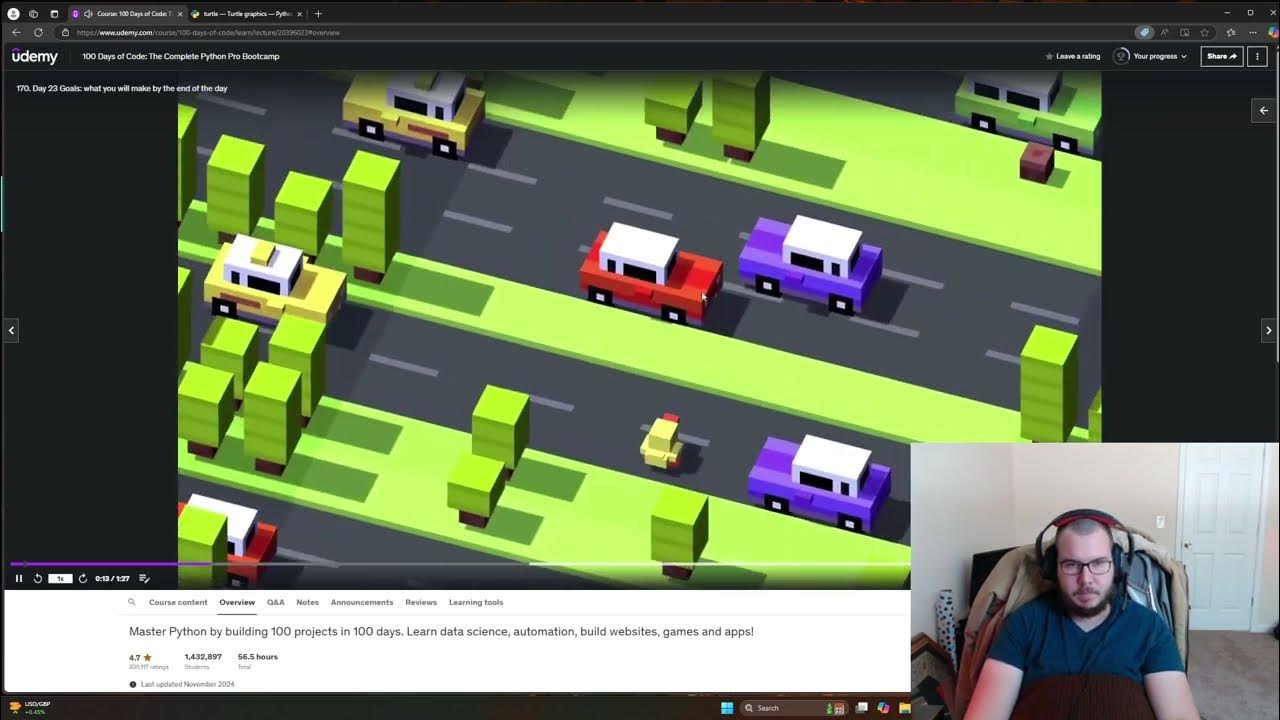The height and width of the screenshot is (720, 1280).
Task: Click Leave a rating
Action: pos(1072,56)
